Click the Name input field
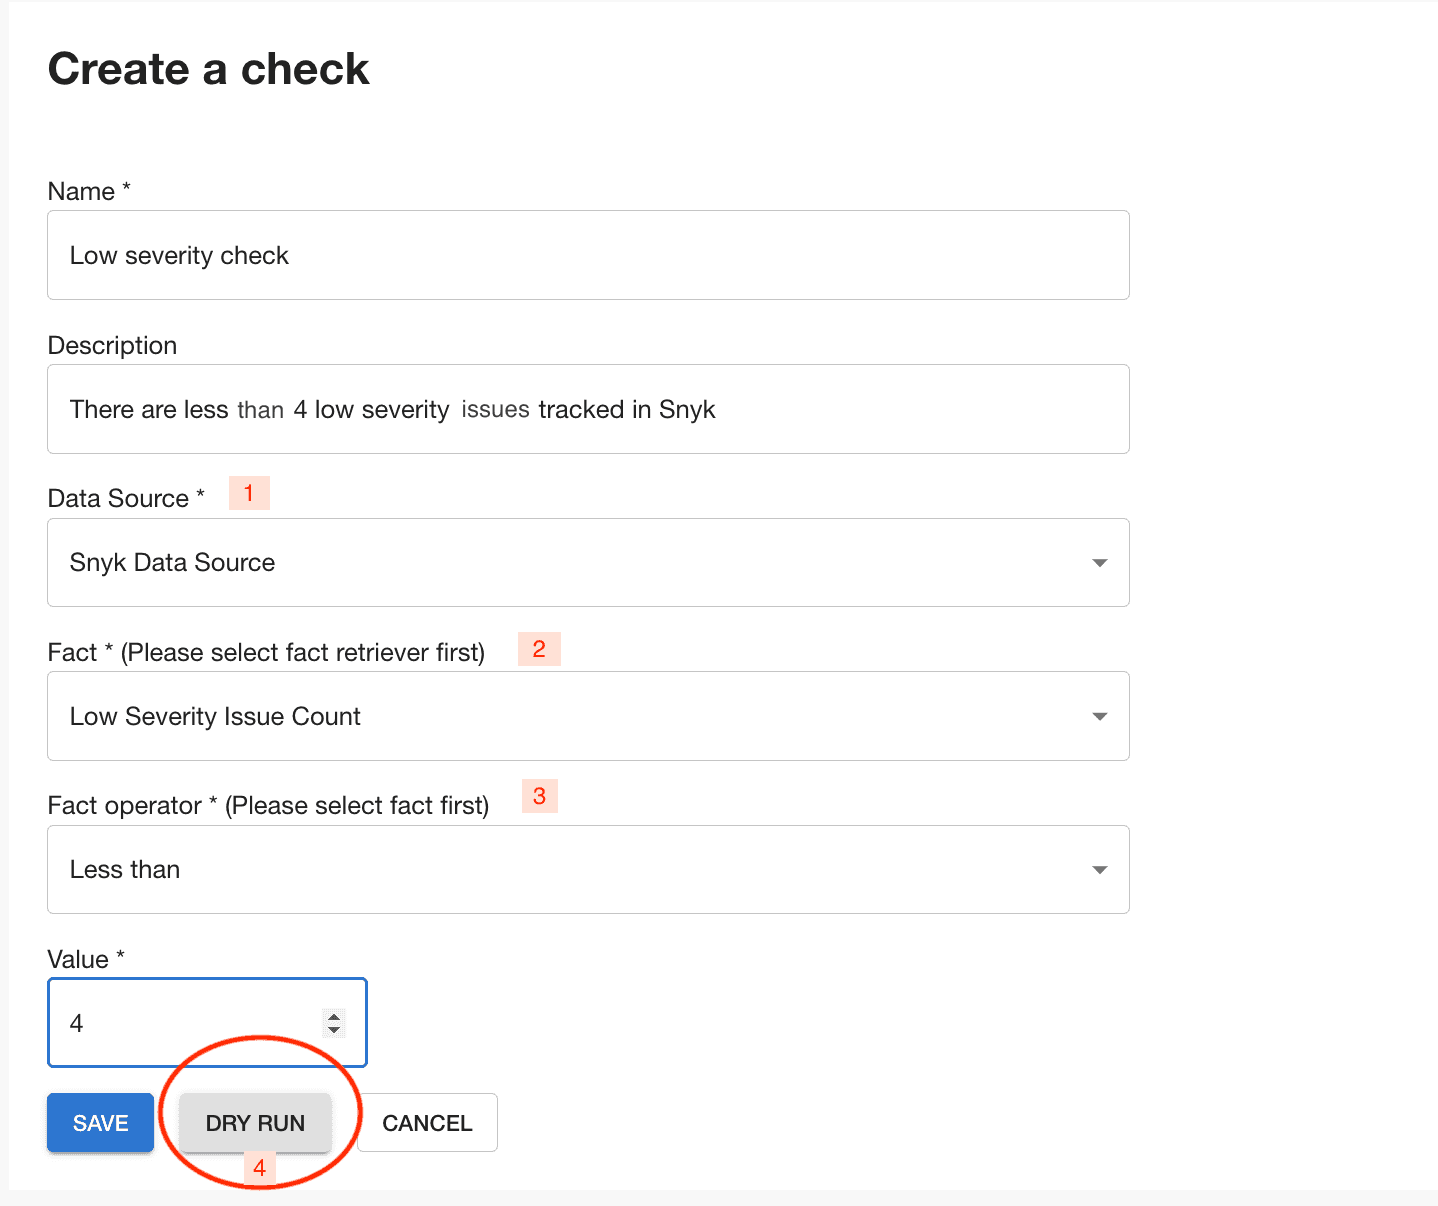The width and height of the screenshot is (1438, 1206). point(588,255)
